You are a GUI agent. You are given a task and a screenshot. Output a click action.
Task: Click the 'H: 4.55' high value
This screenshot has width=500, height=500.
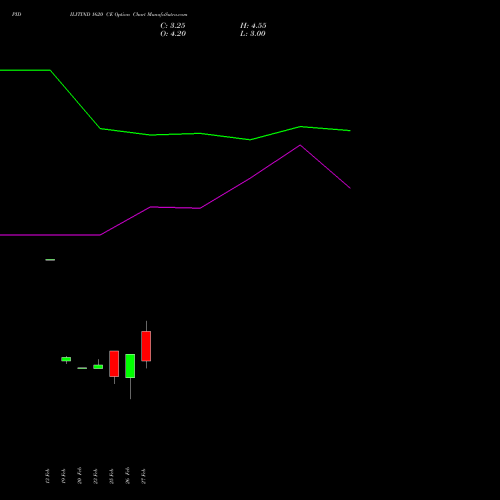coord(253,26)
